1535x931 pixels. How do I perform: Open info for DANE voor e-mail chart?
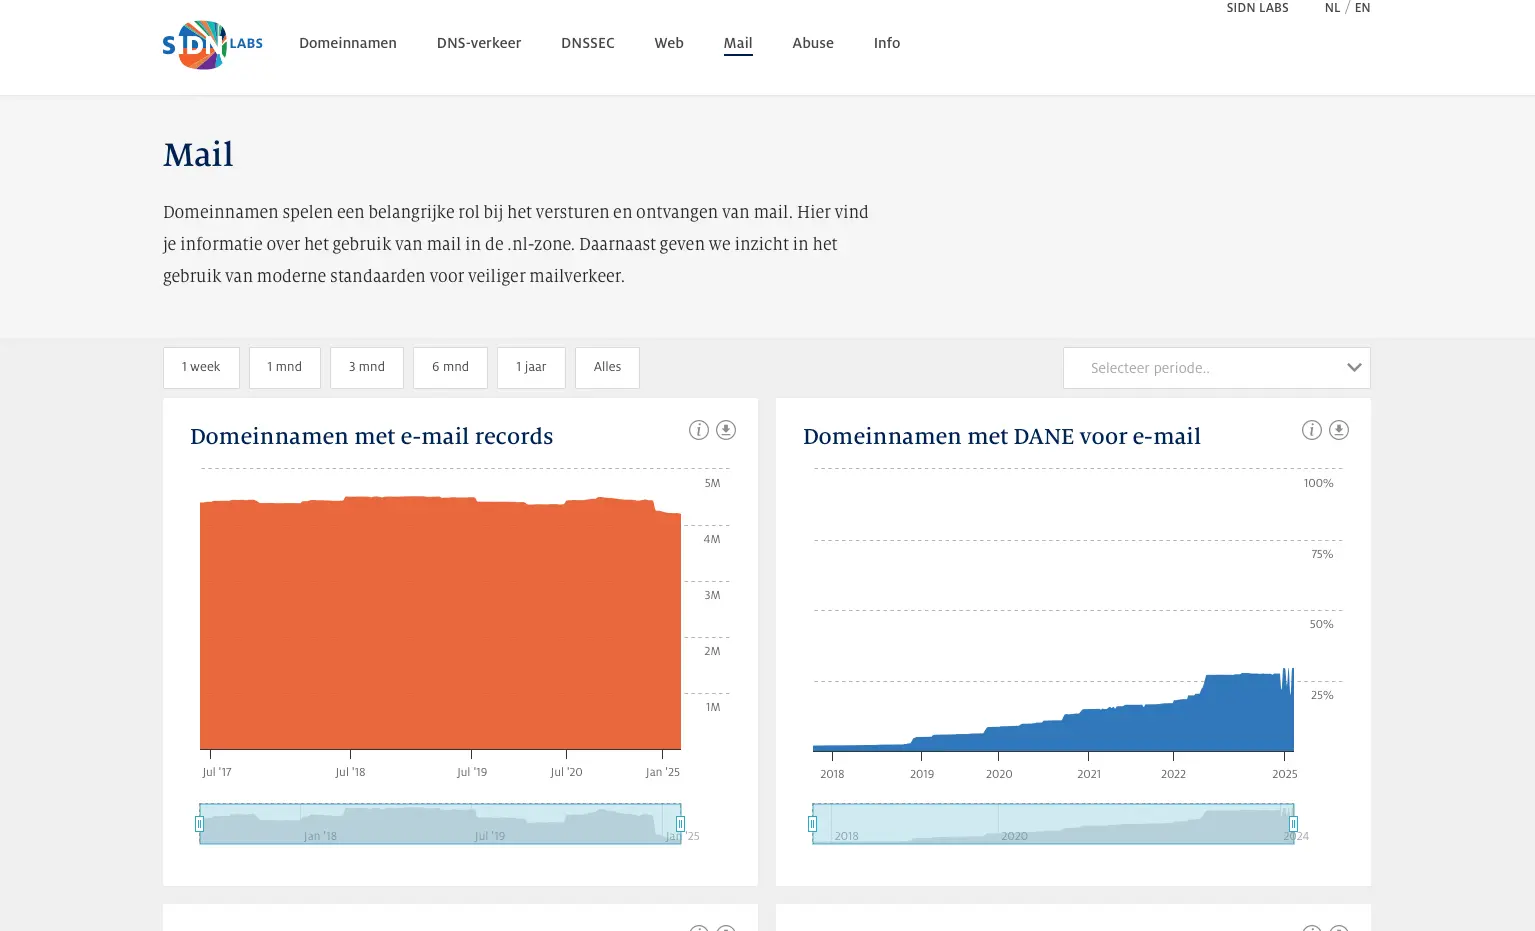coord(1311,429)
